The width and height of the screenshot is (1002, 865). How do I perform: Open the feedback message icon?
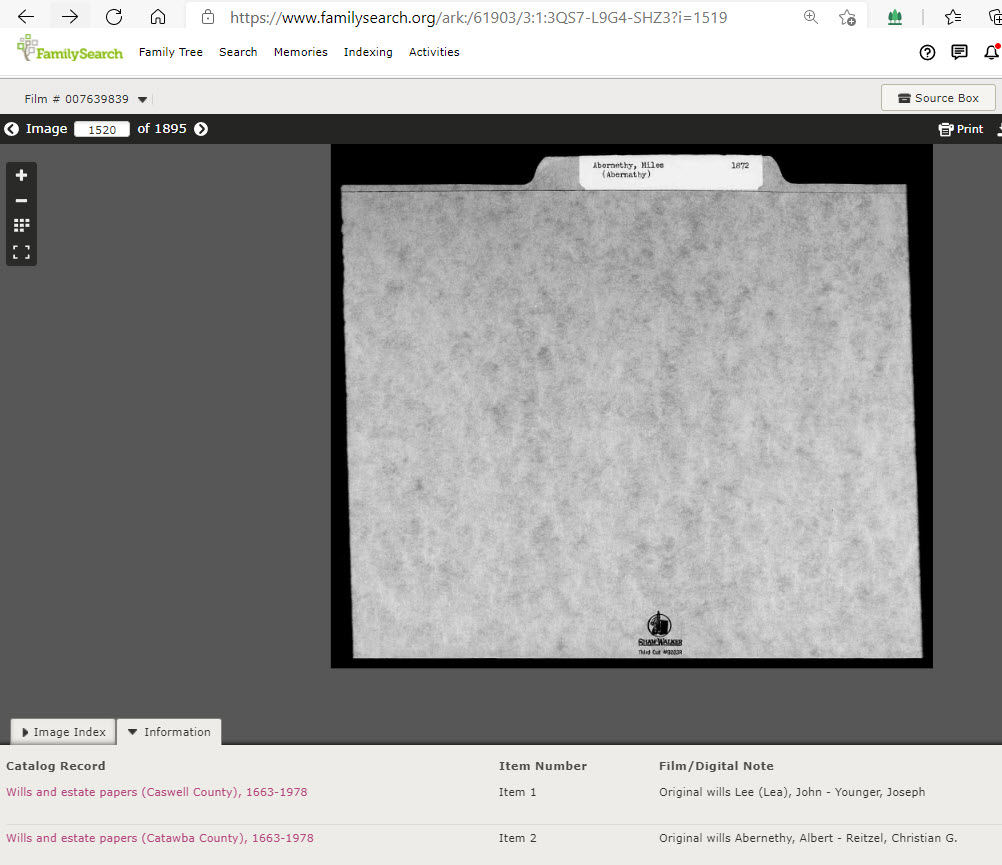point(959,52)
